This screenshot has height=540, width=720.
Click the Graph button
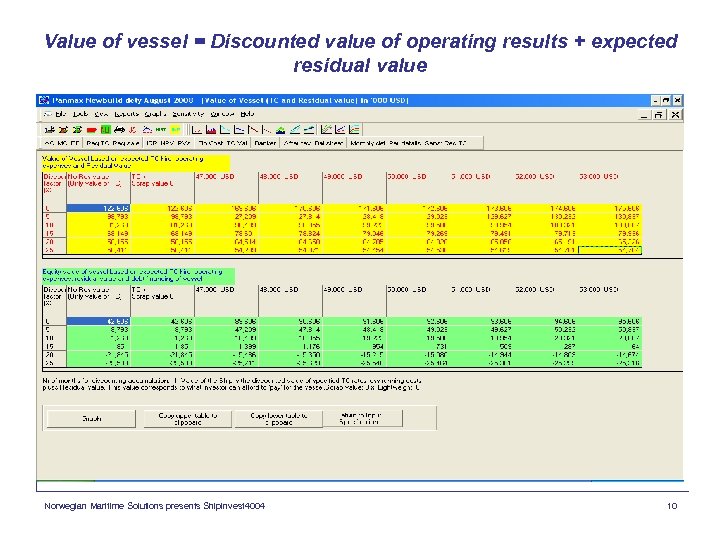91,418
